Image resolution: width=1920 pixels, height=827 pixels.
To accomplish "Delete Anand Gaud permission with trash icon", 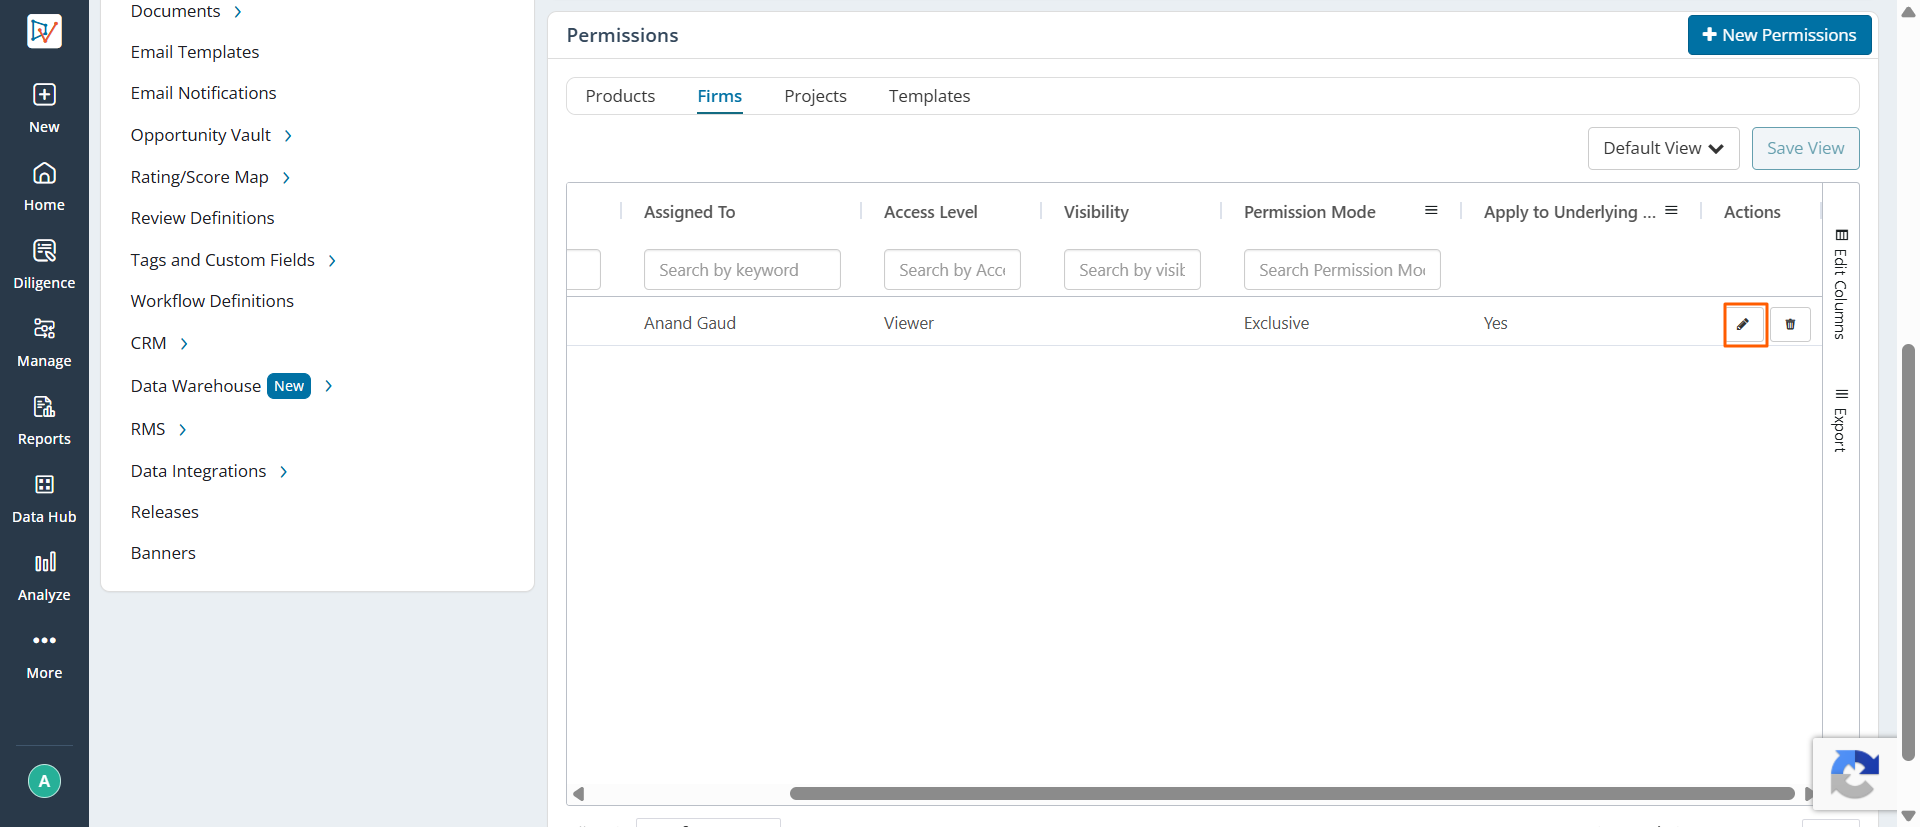I will point(1790,324).
